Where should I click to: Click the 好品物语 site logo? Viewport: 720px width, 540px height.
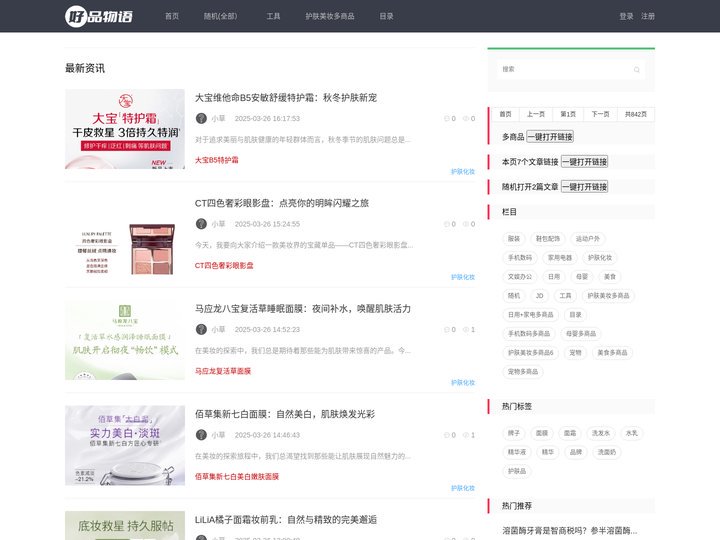(99, 17)
